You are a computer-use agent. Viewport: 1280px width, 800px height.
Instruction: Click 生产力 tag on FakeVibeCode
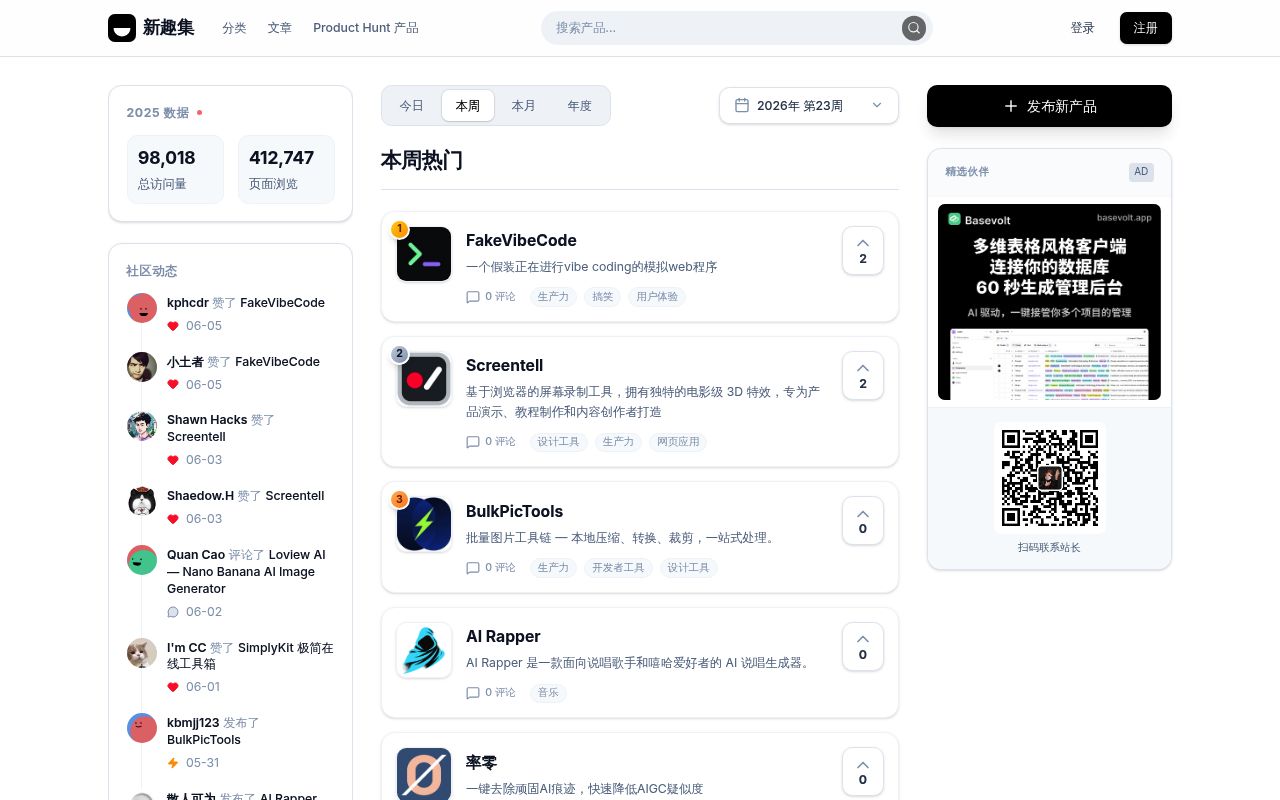pos(553,297)
